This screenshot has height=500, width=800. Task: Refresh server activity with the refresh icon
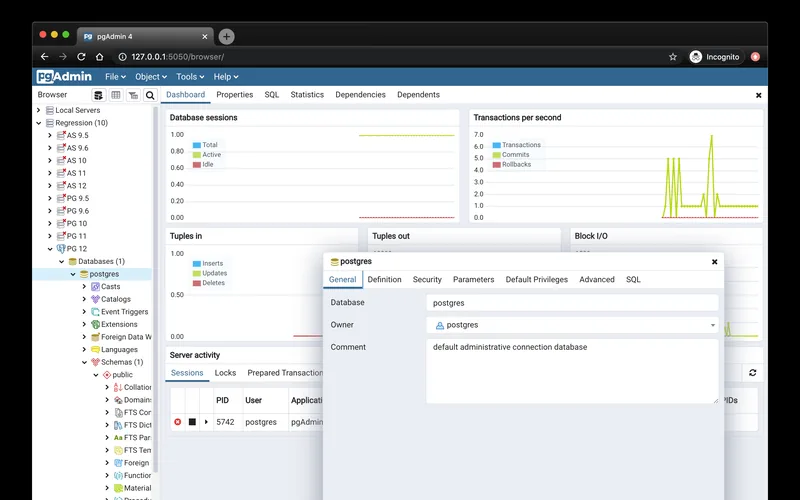pos(753,373)
